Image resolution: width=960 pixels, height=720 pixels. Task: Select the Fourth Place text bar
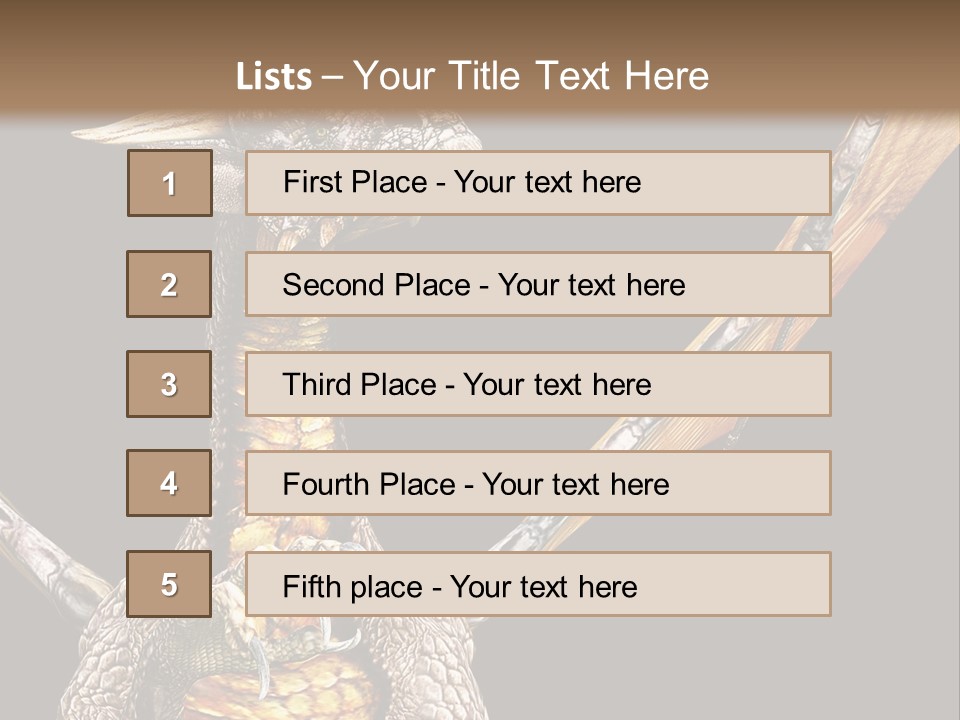coord(538,483)
